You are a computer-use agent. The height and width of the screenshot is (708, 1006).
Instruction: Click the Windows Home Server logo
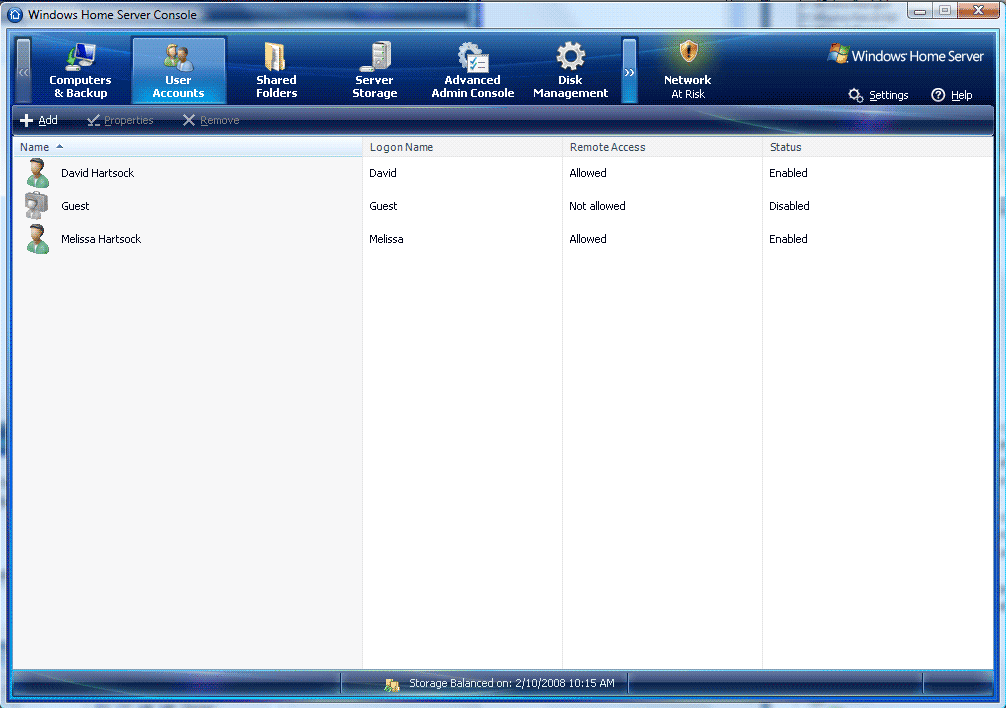point(905,56)
